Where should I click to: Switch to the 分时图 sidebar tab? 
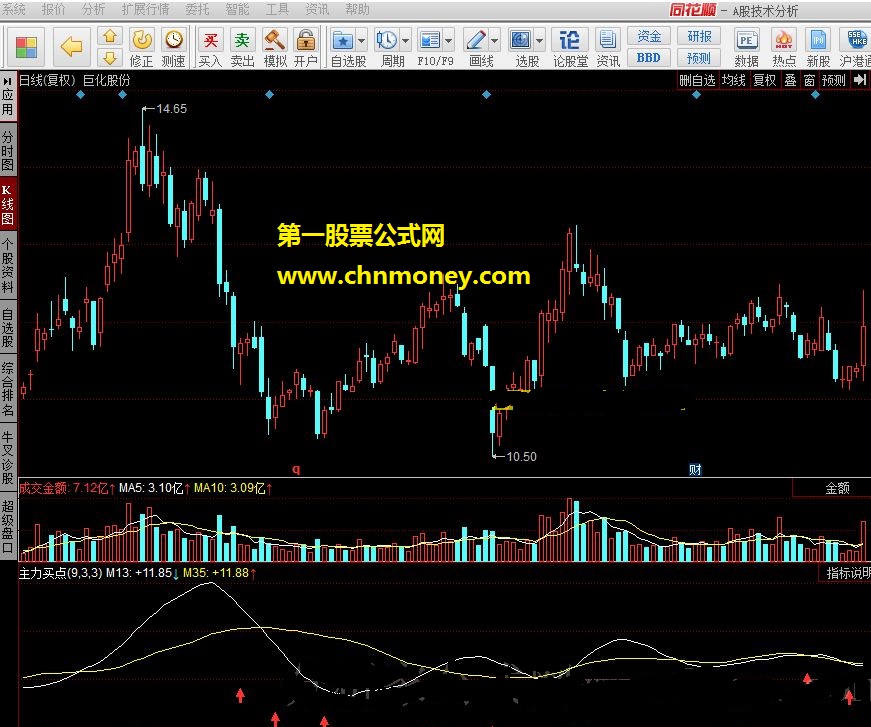tap(7, 151)
